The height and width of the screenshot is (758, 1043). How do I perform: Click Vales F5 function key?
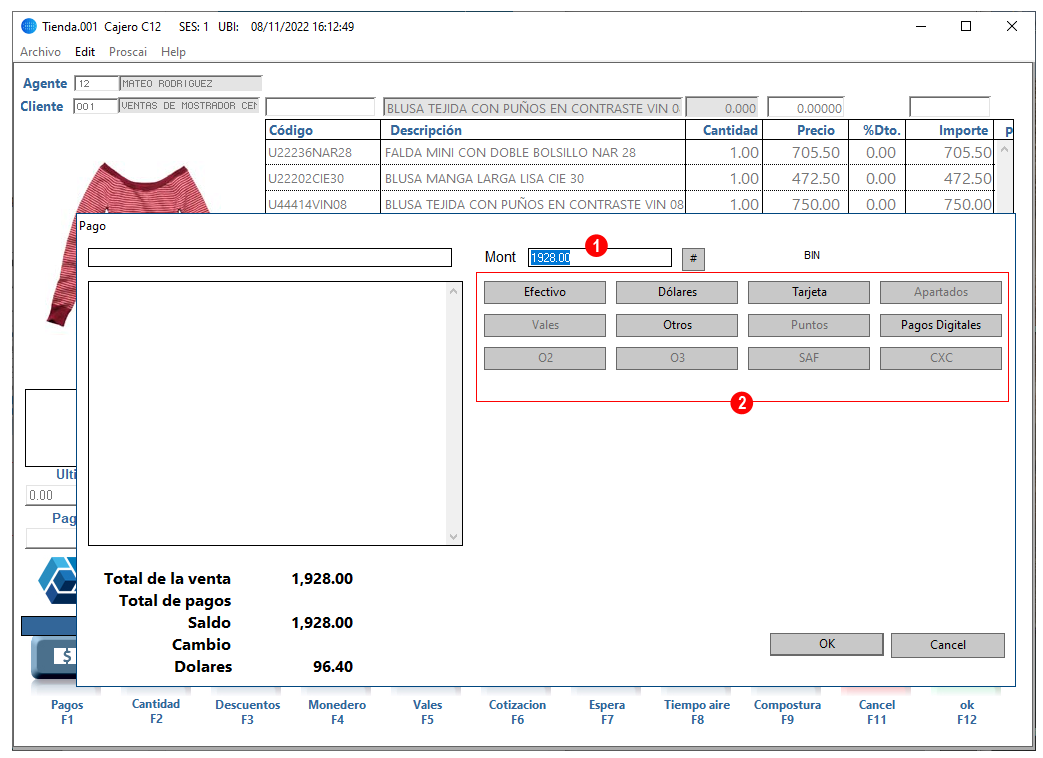point(427,712)
